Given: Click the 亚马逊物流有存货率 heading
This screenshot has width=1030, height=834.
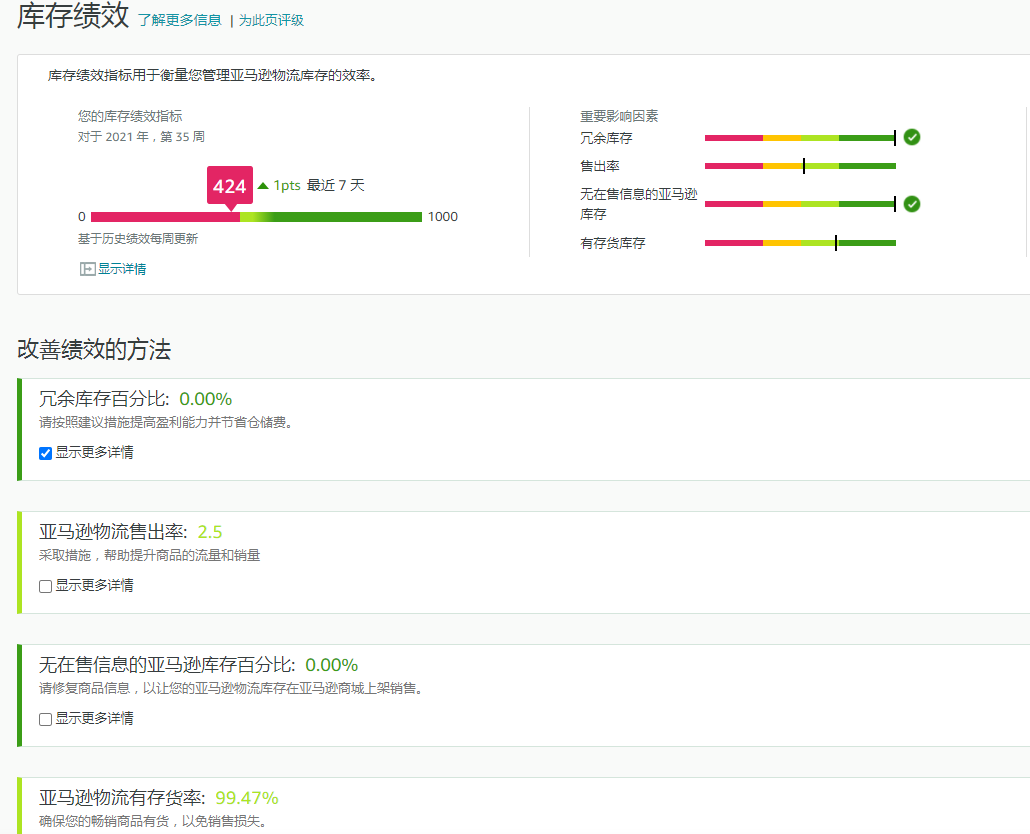Looking at the screenshot, I should tap(122, 798).
